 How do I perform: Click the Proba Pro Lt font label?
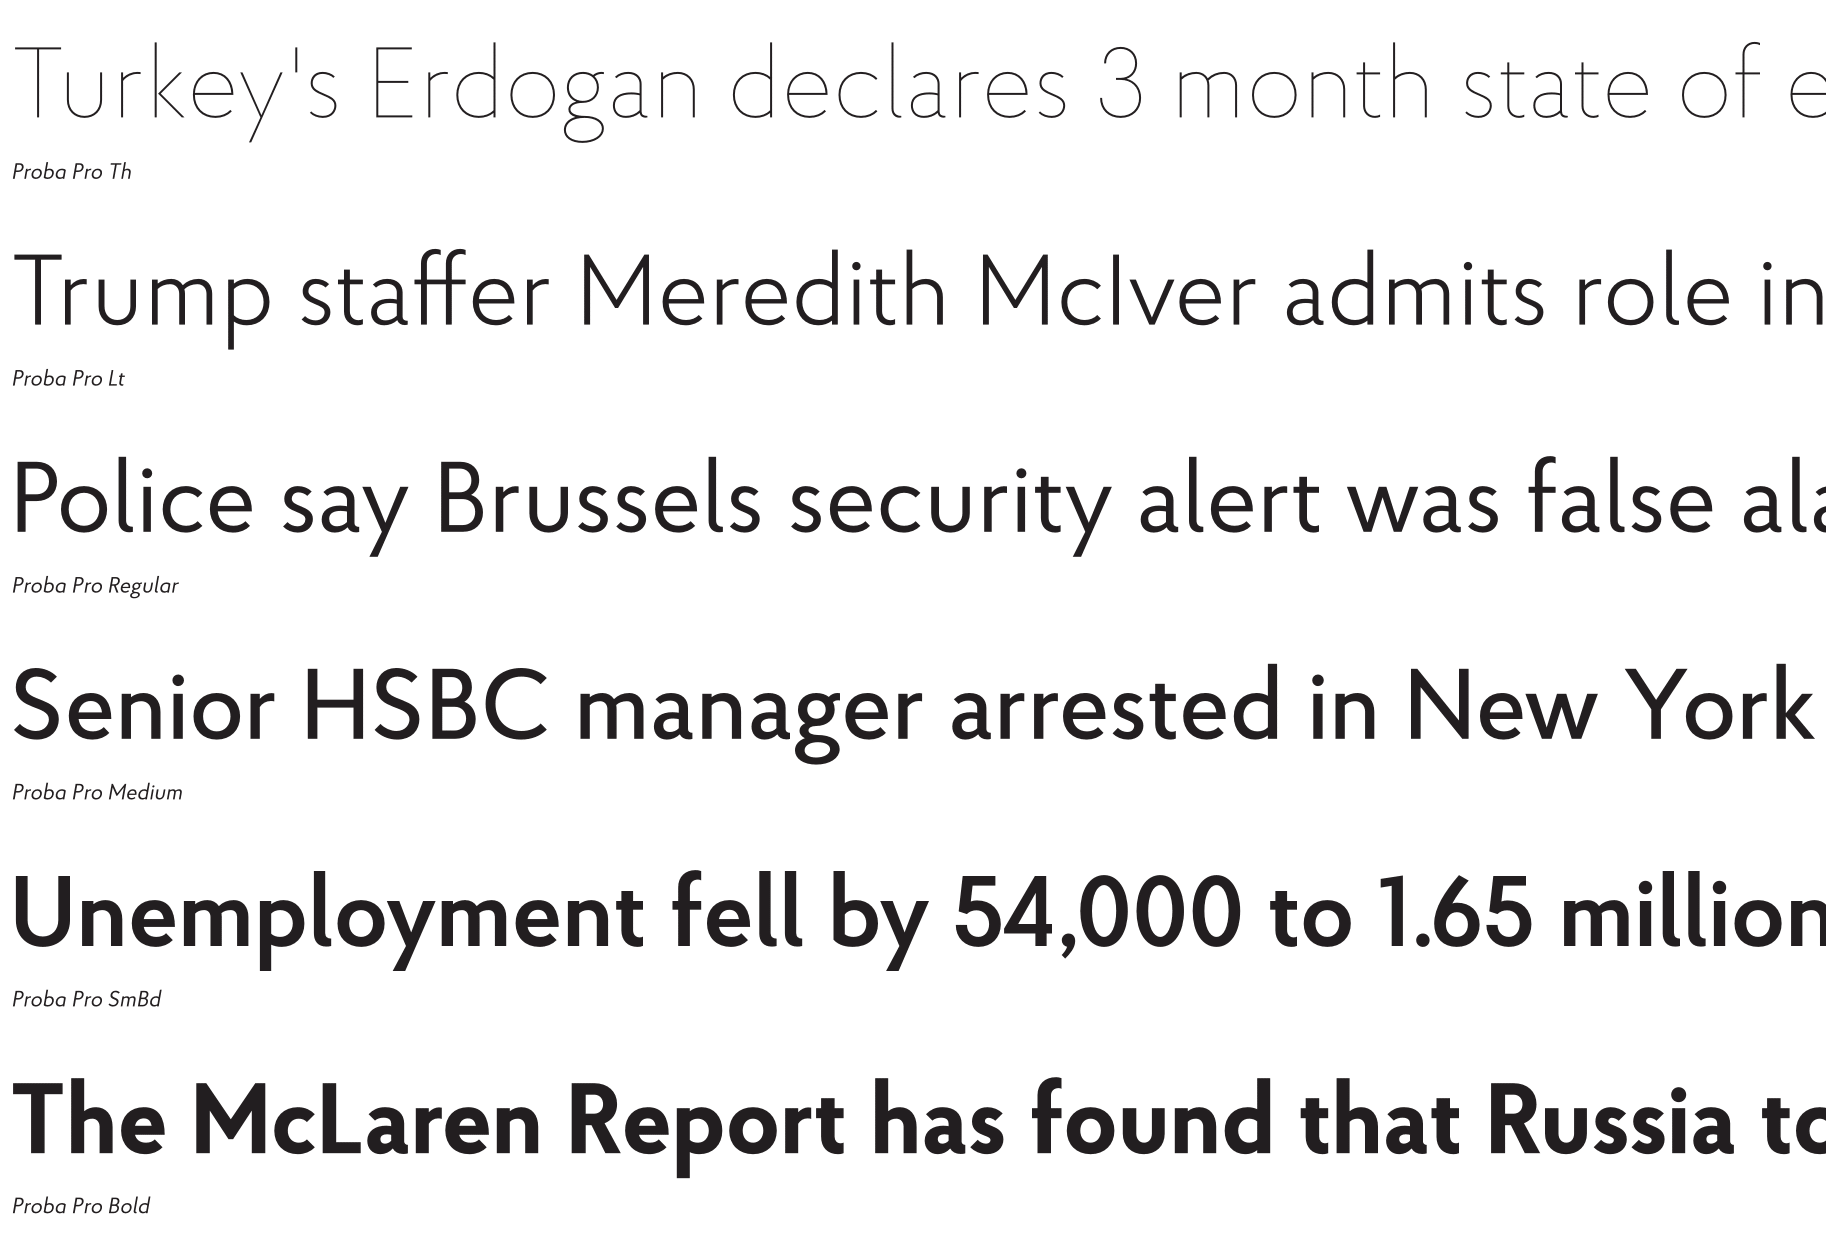click(68, 379)
